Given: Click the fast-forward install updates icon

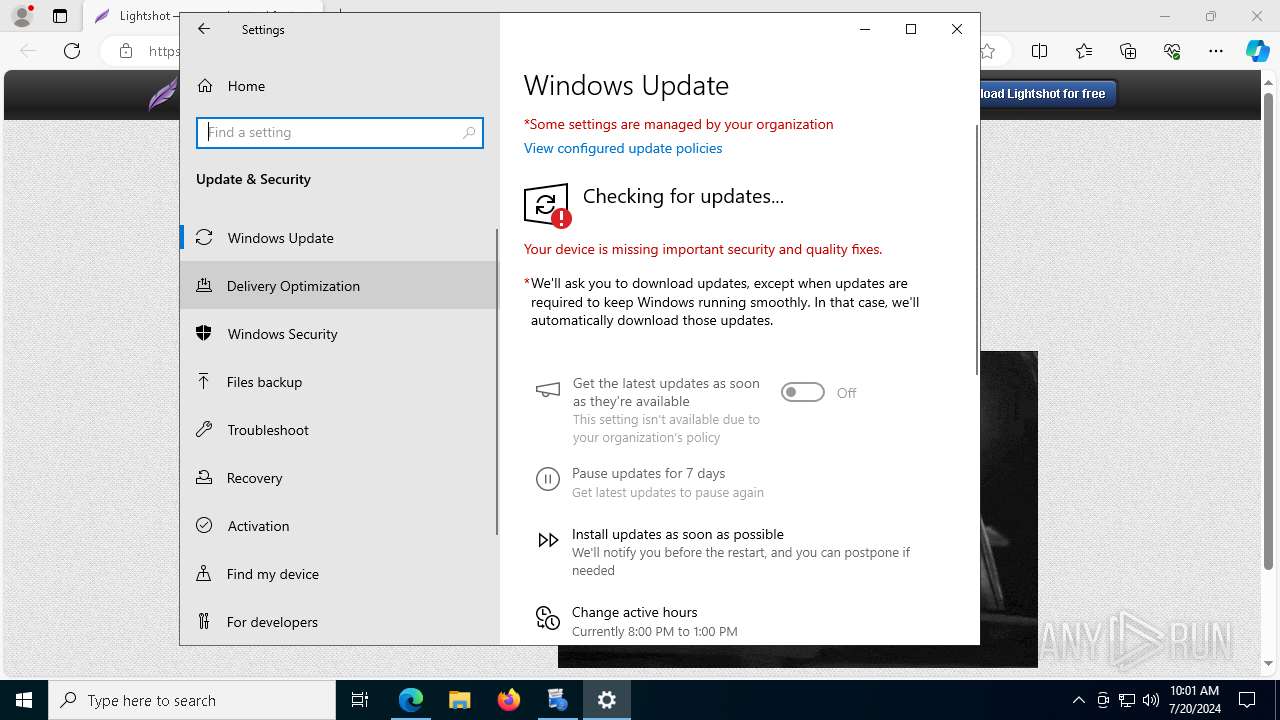Looking at the screenshot, I should pyautogui.click(x=548, y=540).
